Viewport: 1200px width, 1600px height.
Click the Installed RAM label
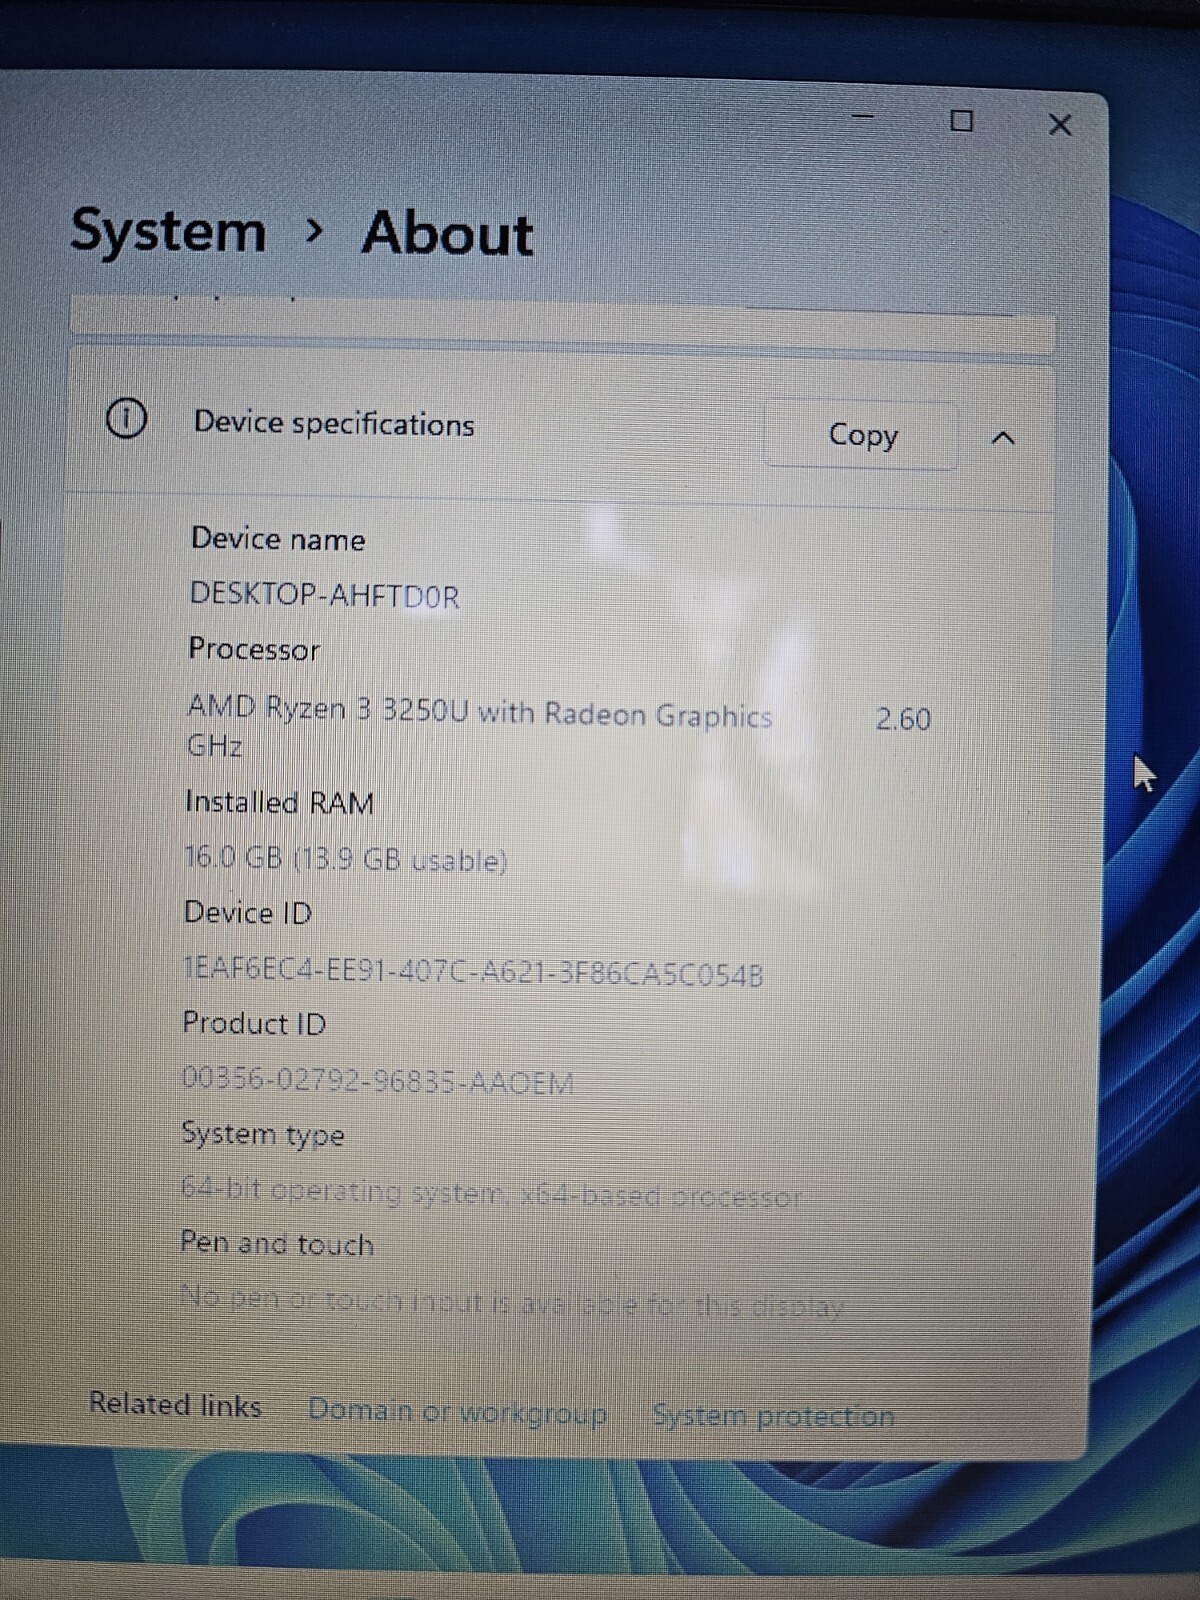(280, 802)
